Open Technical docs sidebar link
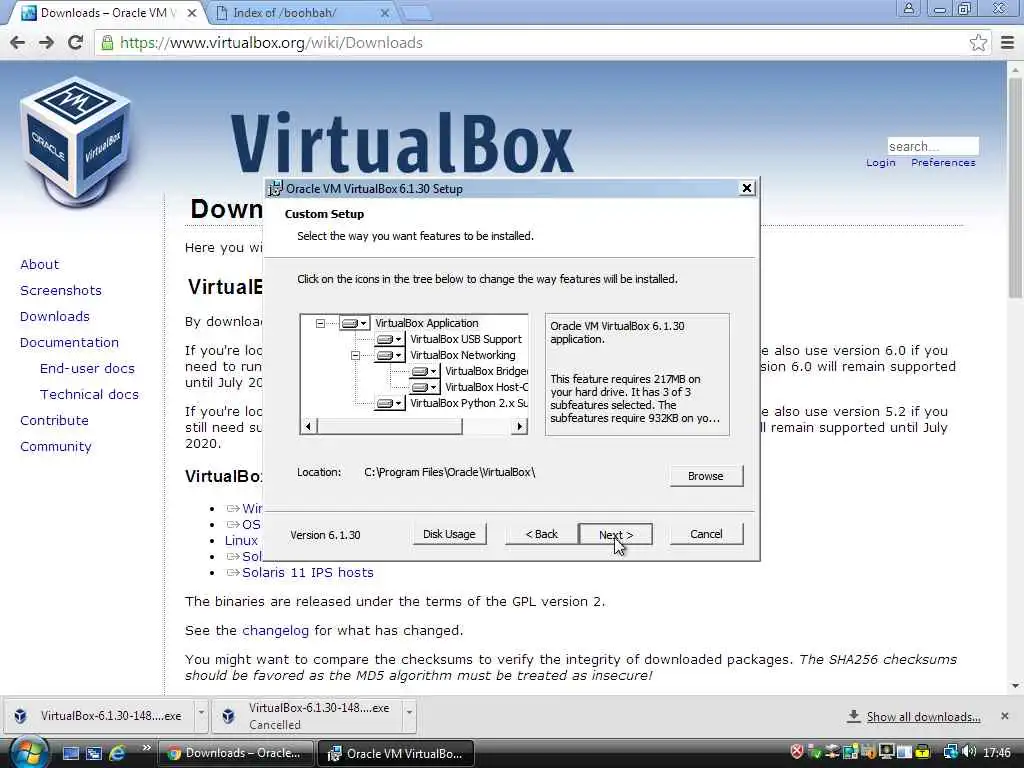The width and height of the screenshot is (1024, 768). click(x=89, y=395)
